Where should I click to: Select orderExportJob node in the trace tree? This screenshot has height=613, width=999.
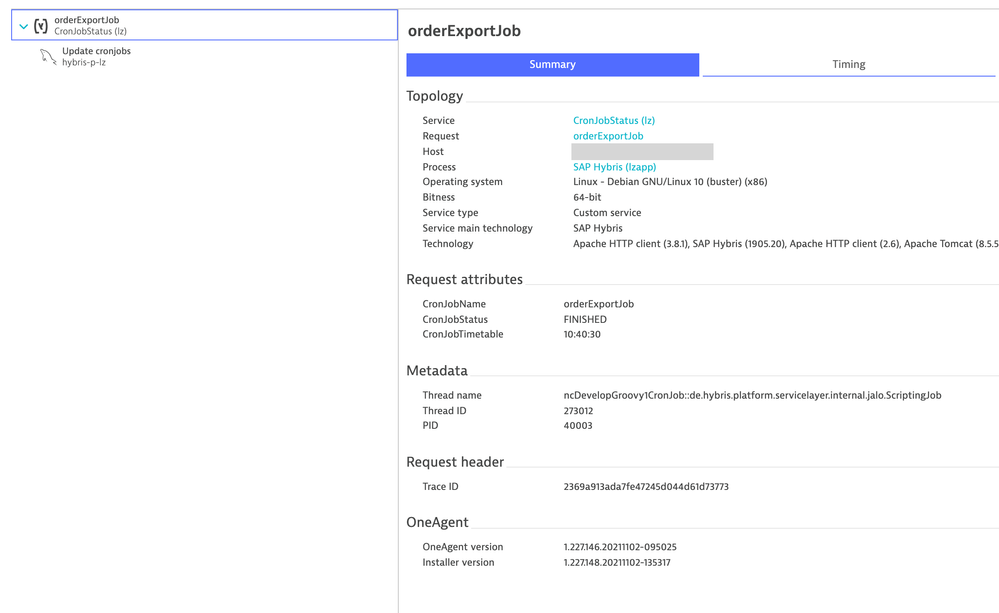[90, 20]
